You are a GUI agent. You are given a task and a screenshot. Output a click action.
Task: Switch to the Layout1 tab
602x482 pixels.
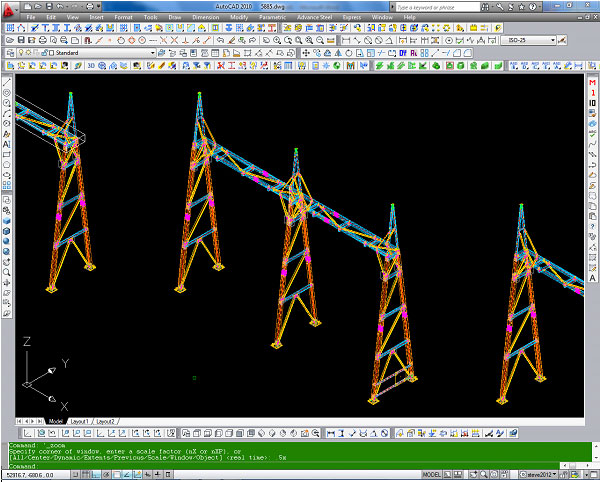(78, 421)
